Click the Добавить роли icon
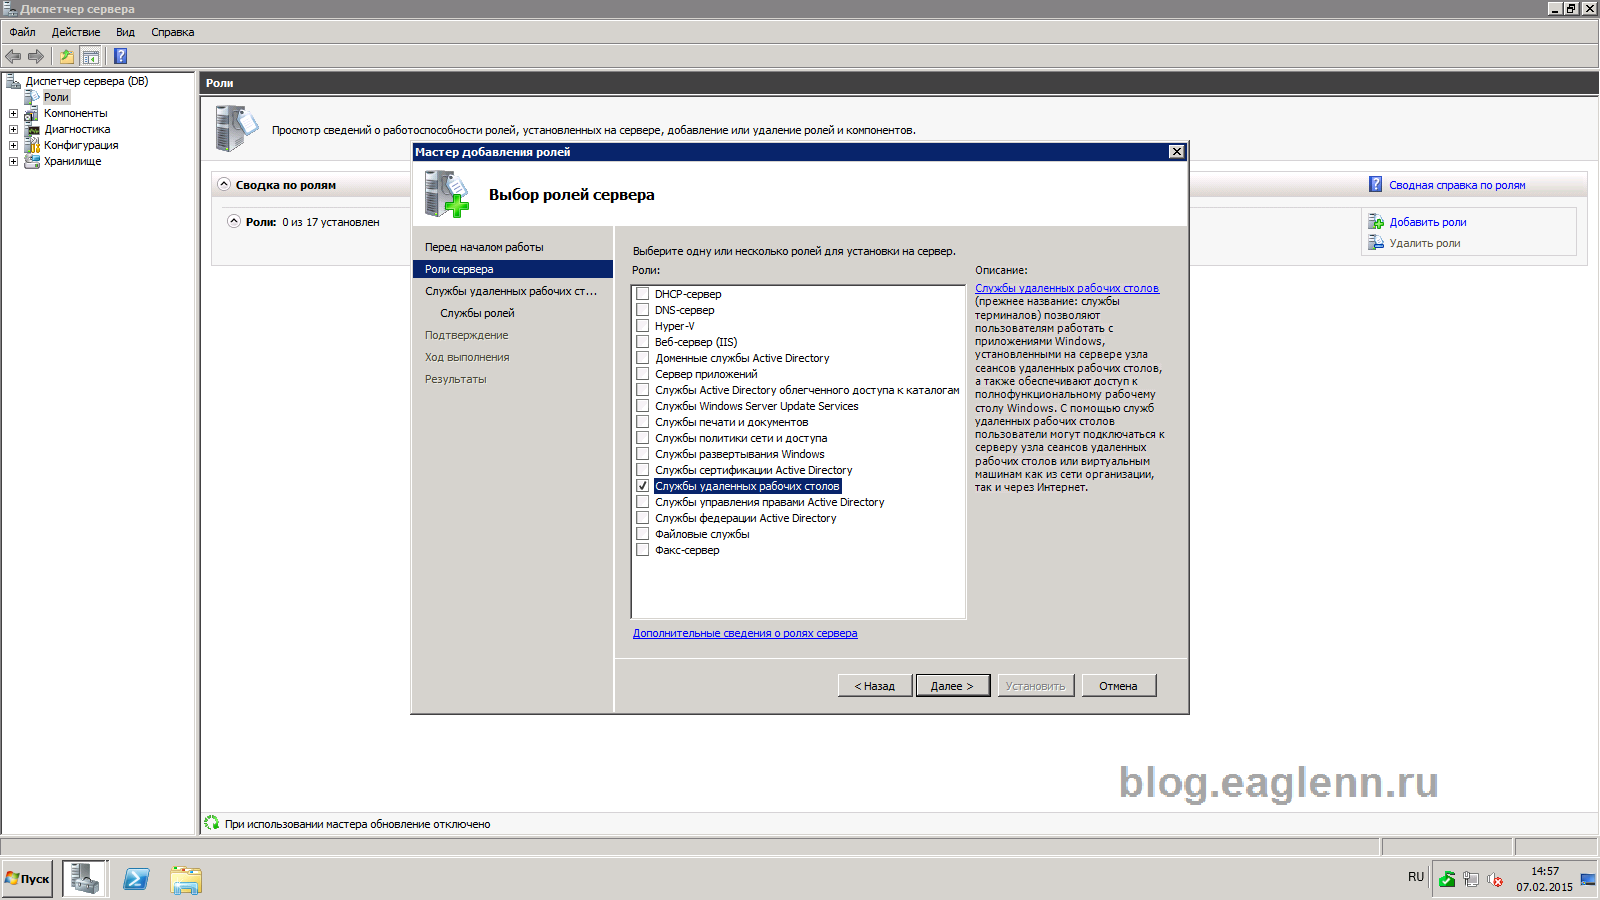The width and height of the screenshot is (1600, 900). 1376,222
